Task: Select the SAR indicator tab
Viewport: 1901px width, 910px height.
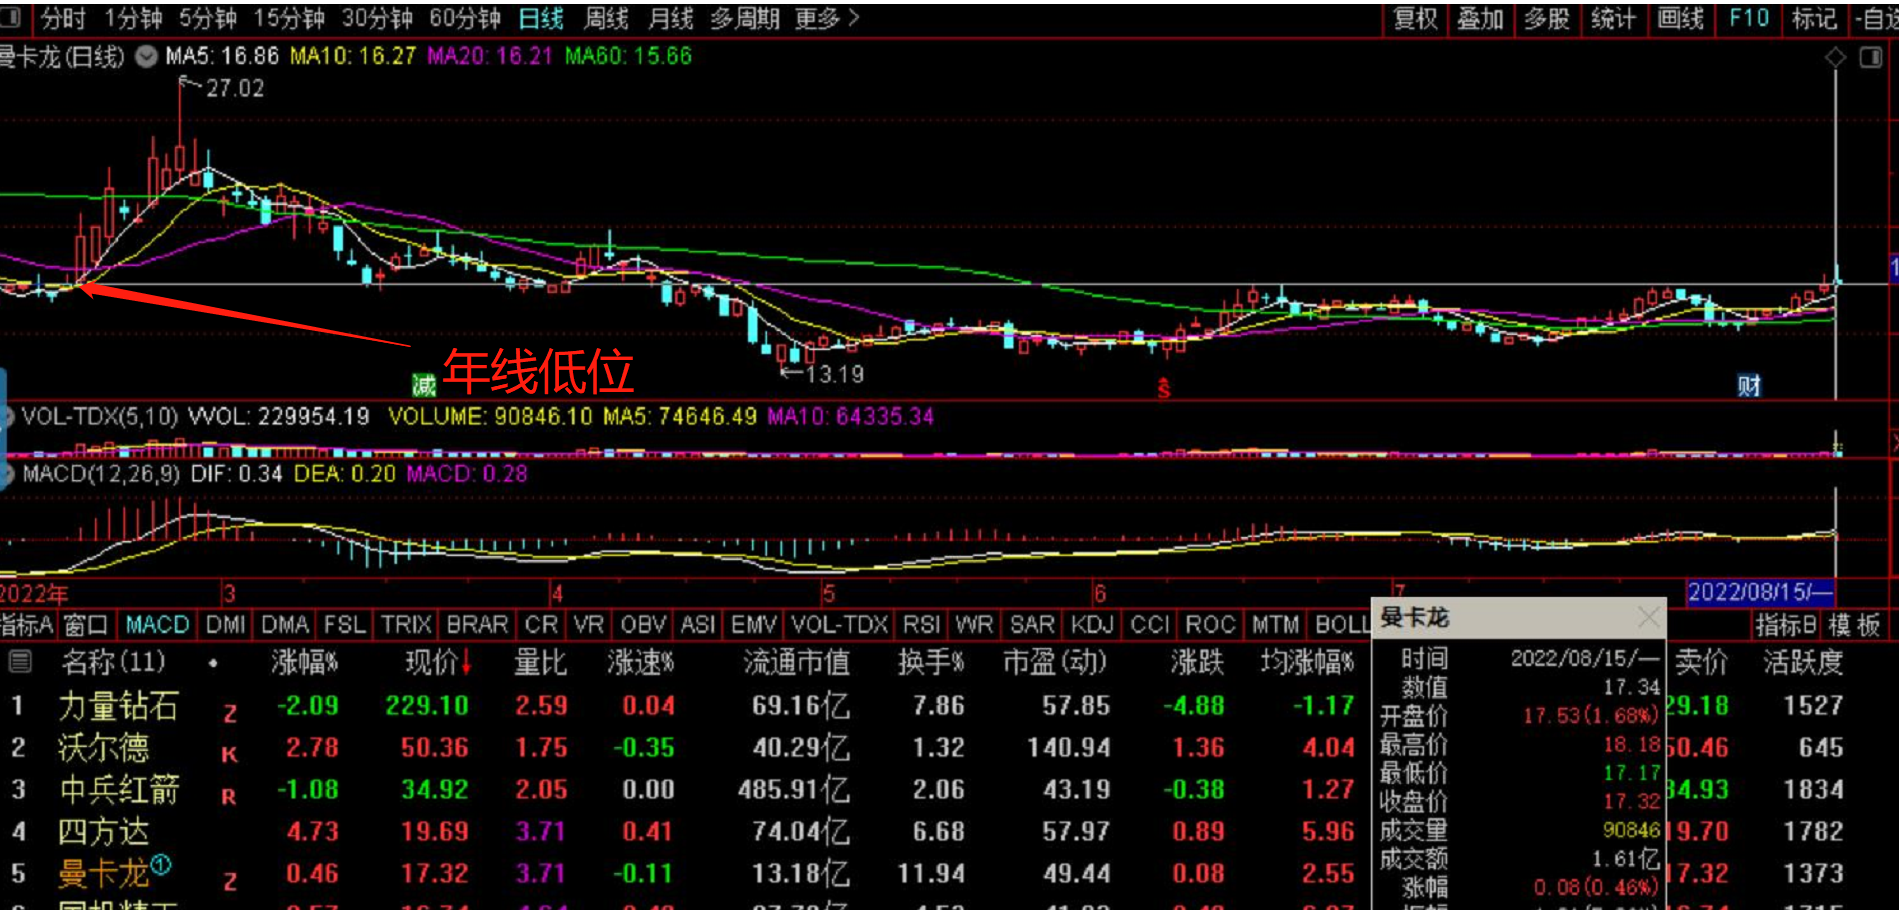Action: click(x=1032, y=625)
